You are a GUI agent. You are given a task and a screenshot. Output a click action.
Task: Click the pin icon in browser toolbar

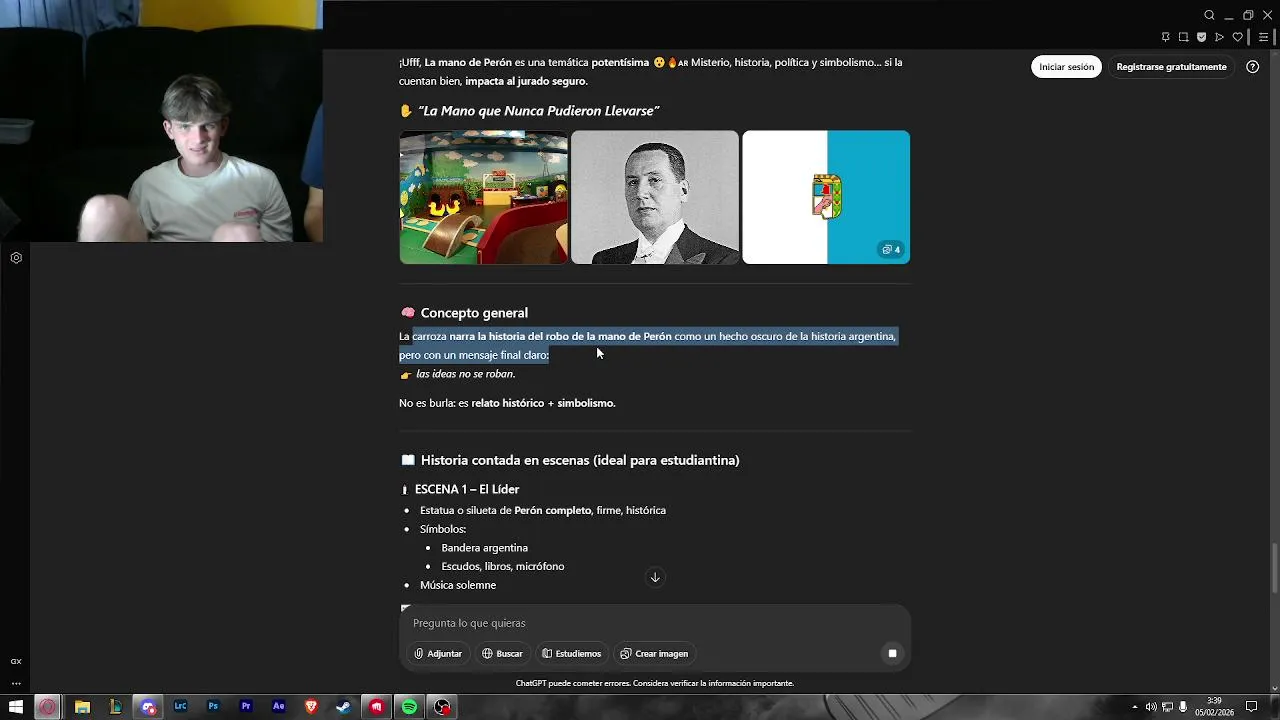[x=1165, y=37]
